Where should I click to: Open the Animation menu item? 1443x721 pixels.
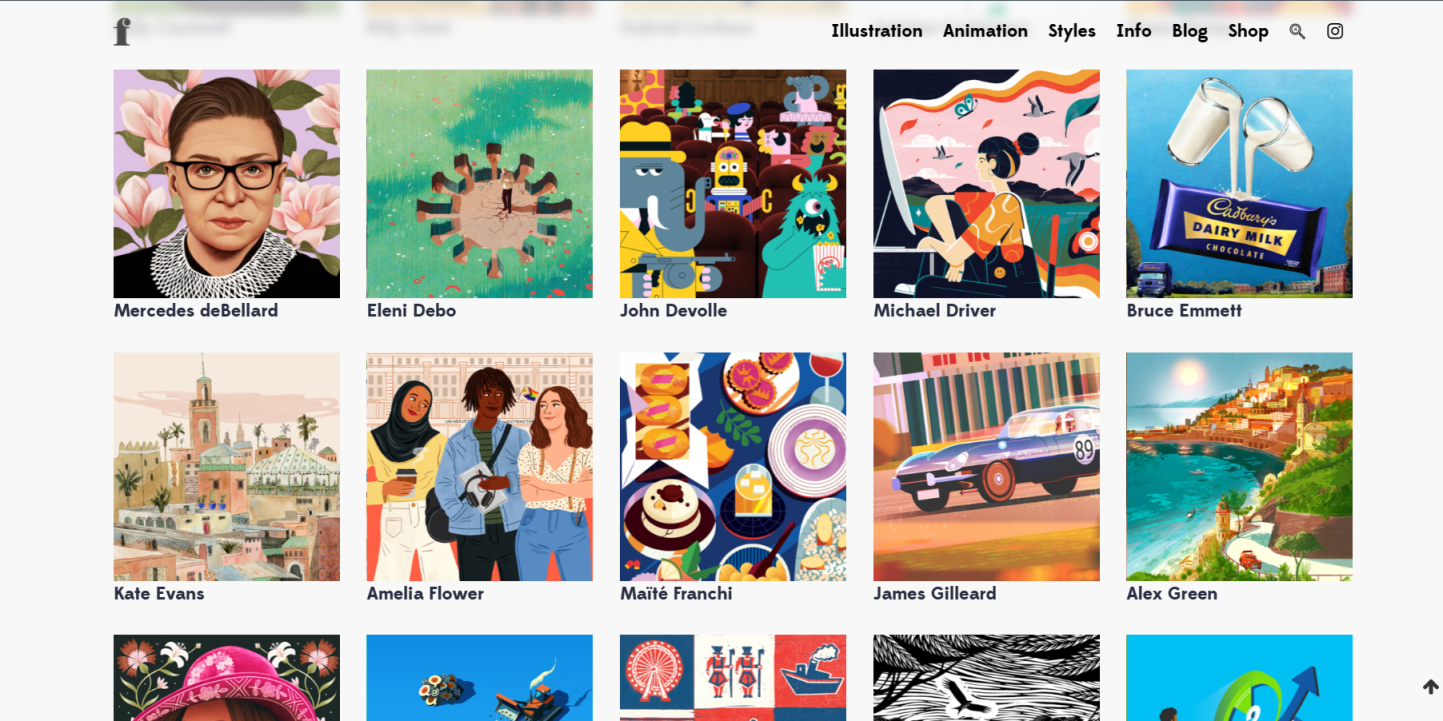(985, 31)
